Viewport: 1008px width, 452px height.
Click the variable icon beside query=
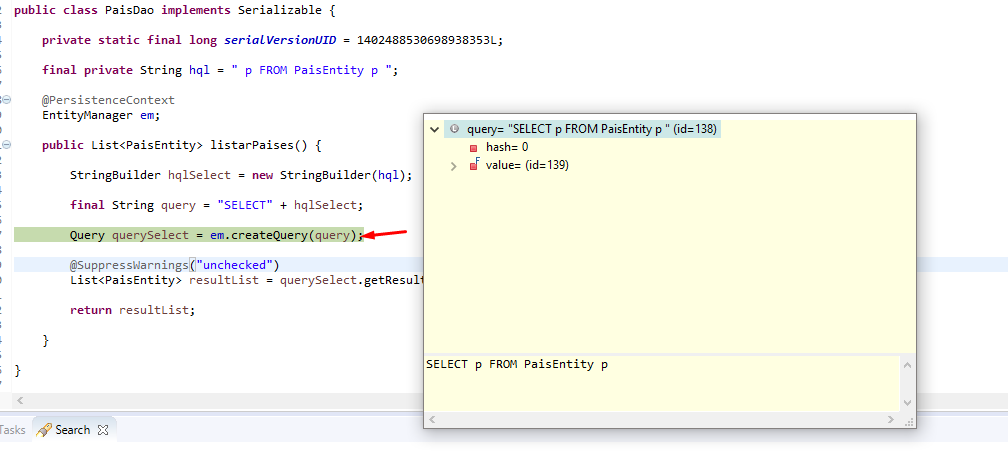pos(454,129)
